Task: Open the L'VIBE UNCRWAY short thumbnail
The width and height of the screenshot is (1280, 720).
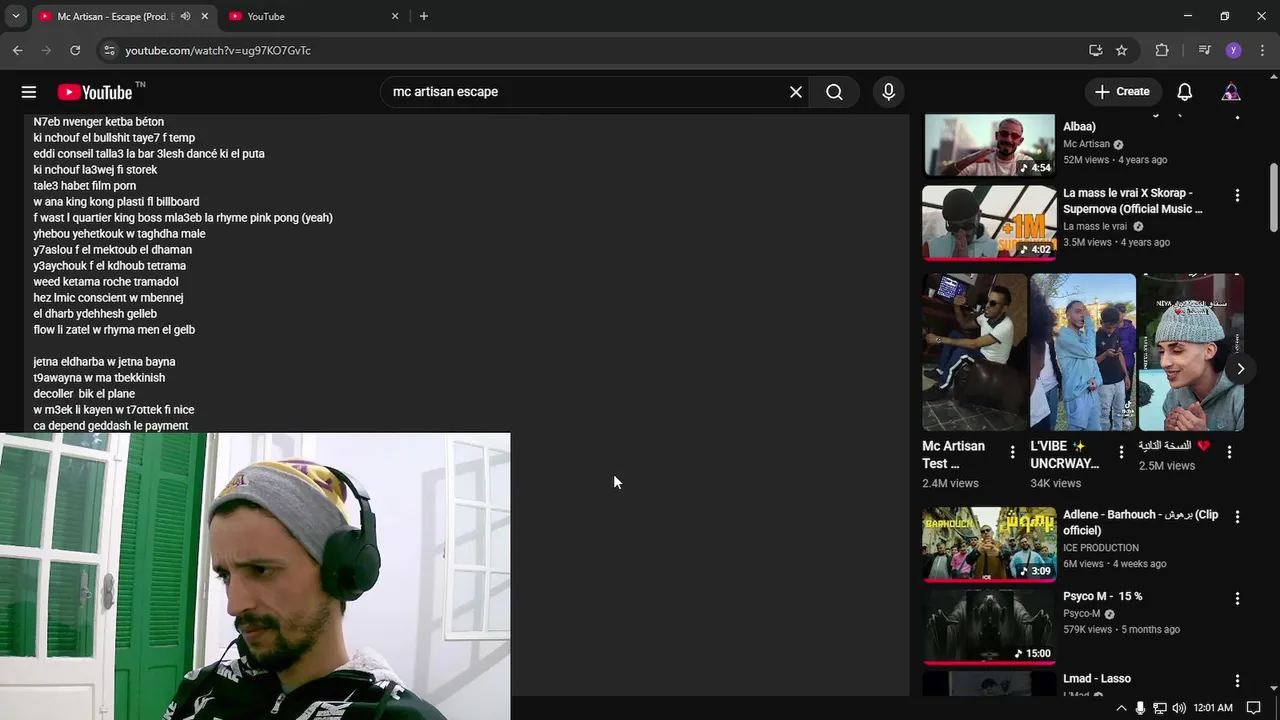Action: point(1083,352)
